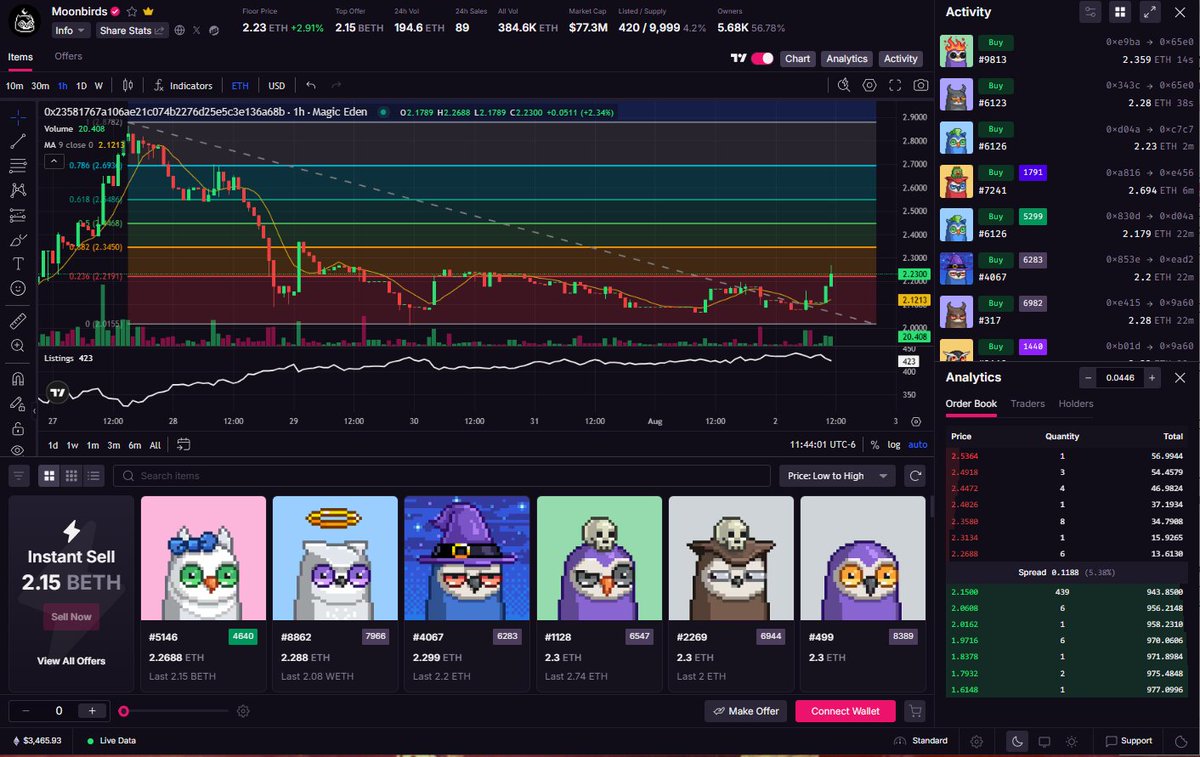Screen dimensions: 1200x757
Task: Toggle the TradingView chart switch
Action: coord(762,59)
